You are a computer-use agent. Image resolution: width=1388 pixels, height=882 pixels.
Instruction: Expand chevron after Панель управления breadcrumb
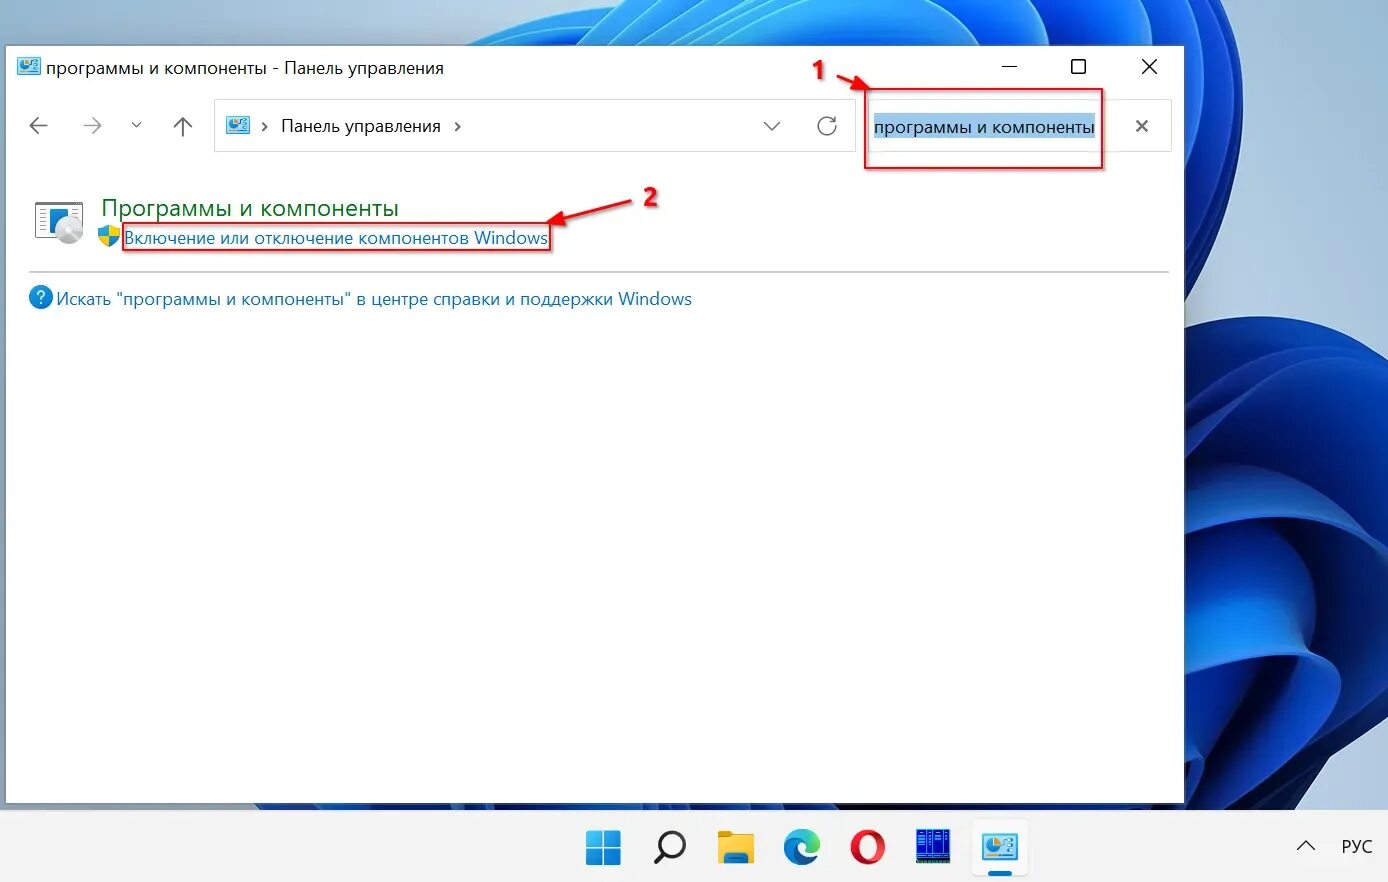pos(458,126)
